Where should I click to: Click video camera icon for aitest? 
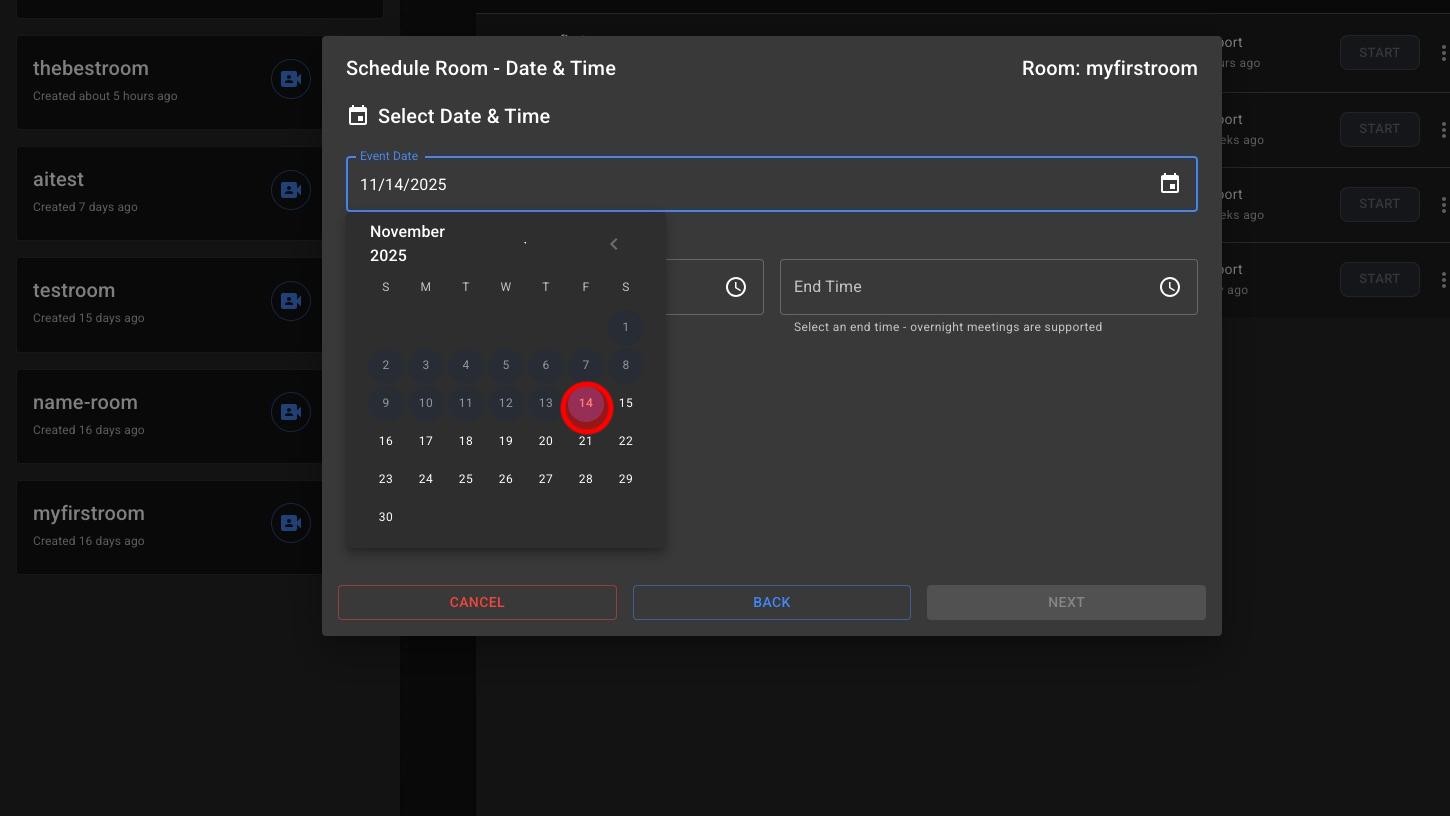tap(290, 190)
